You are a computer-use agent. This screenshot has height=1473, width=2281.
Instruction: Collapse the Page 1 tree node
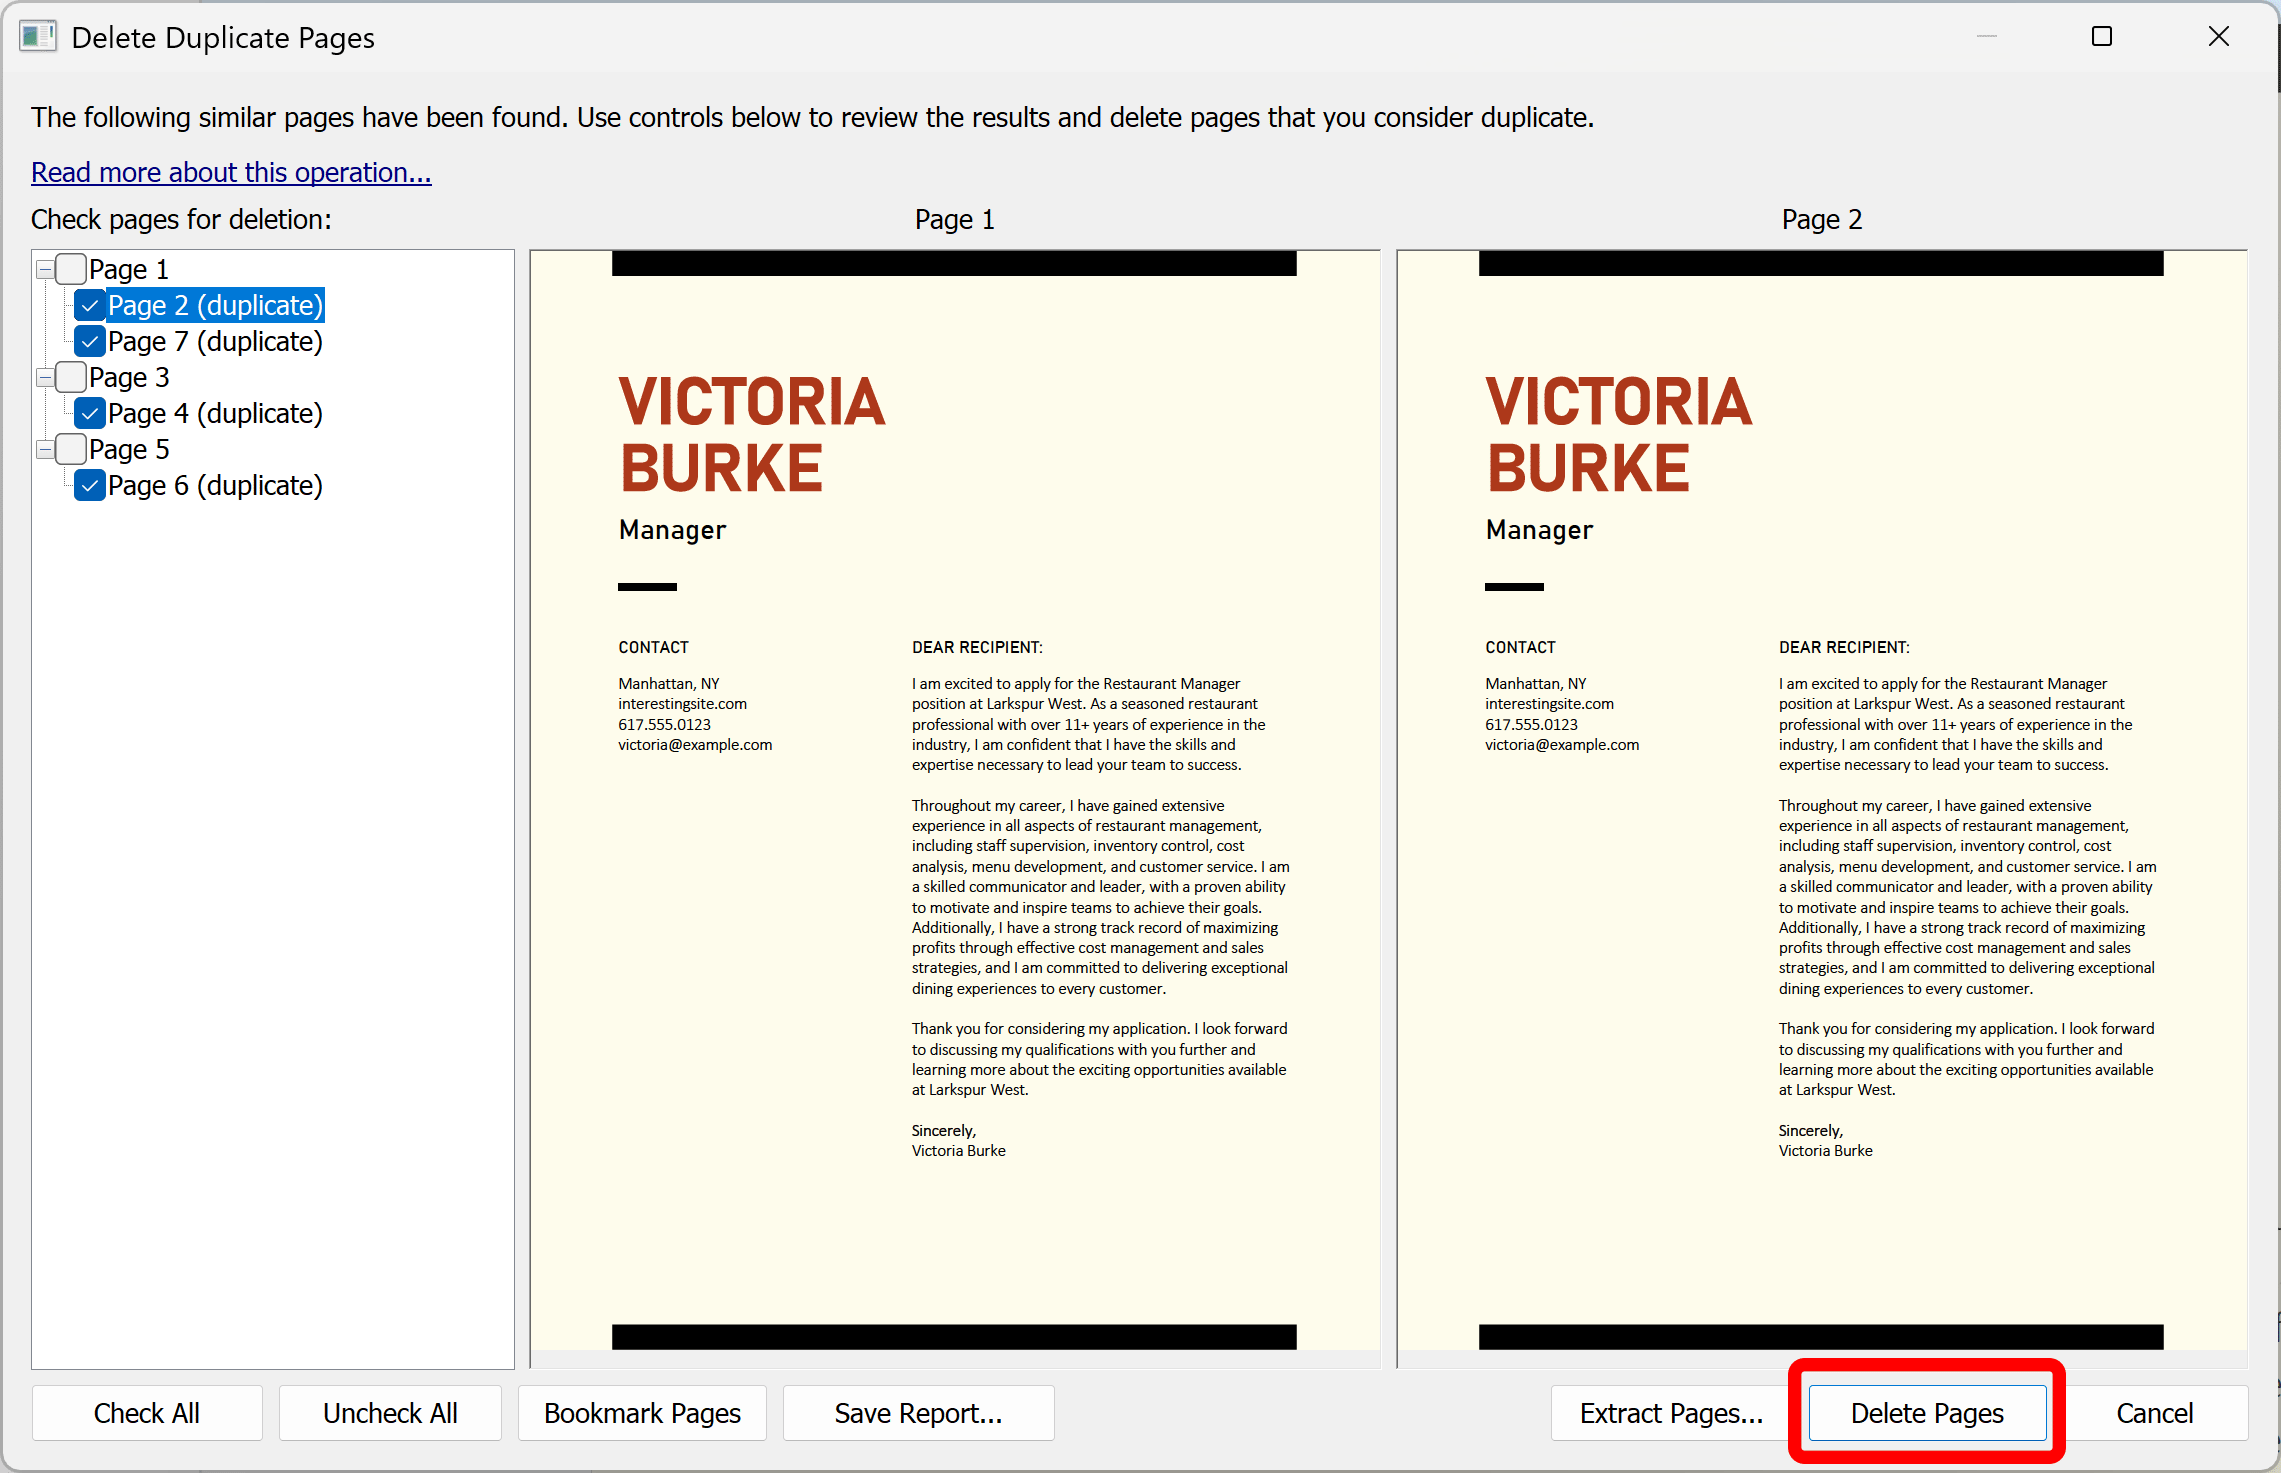tap(45, 268)
